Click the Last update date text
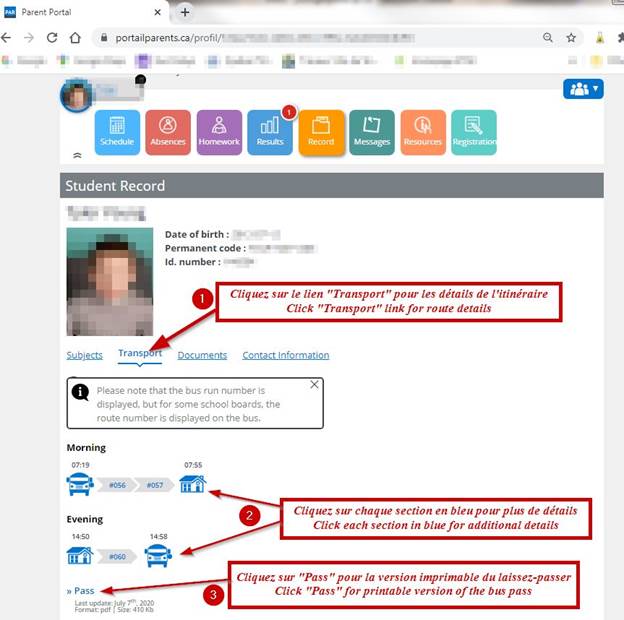The width and height of the screenshot is (624, 620). [115, 603]
